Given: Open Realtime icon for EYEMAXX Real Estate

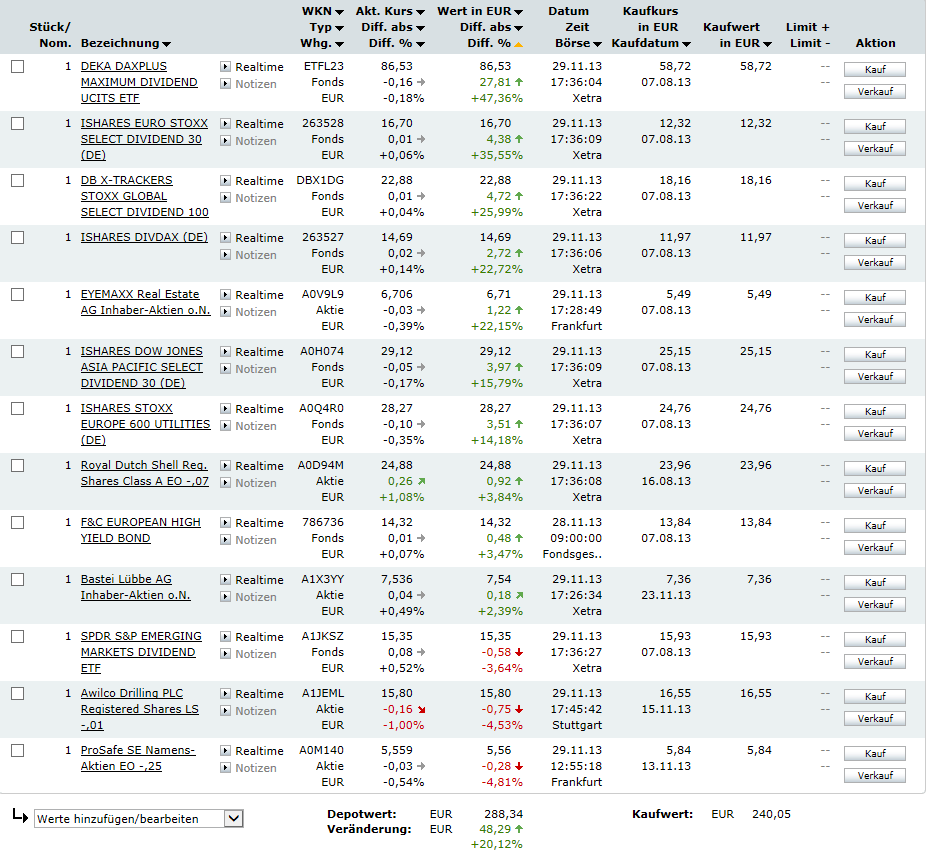Looking at the screenshot, I should tap(225, 294).
